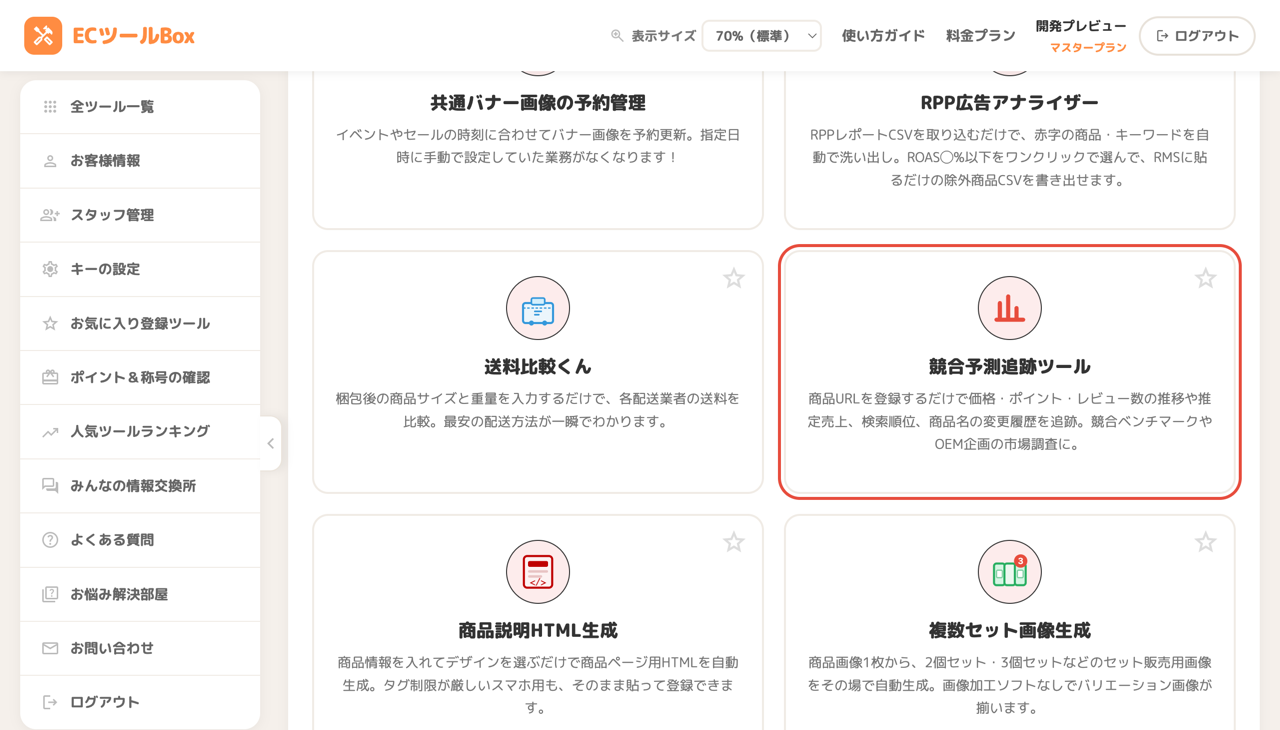This screenshot has height=730, width=1280.
Task: Click the 競合予測追跡ツール description text
Action: click(x=1010, y=421)
